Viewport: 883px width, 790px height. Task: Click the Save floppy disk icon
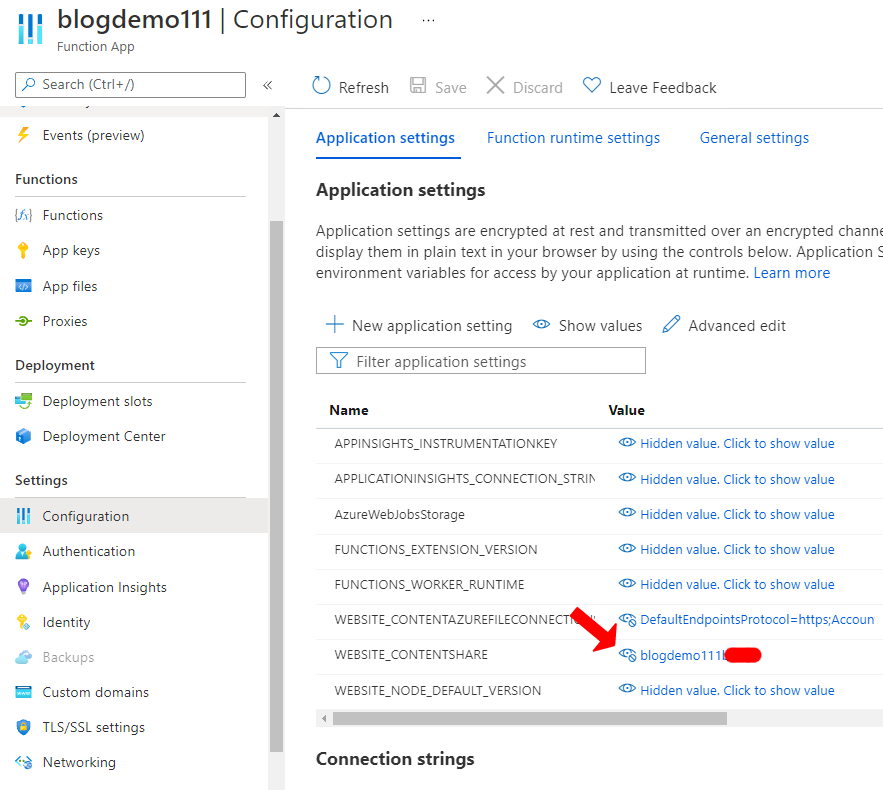point(418,86)
